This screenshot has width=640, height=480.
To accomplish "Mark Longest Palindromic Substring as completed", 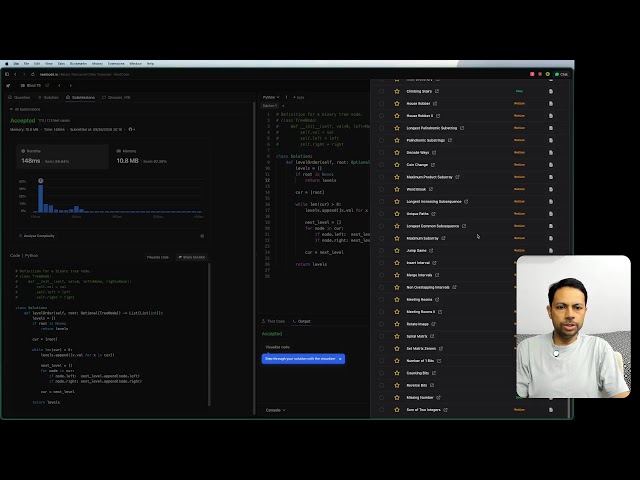I will (x=381, y=128).
